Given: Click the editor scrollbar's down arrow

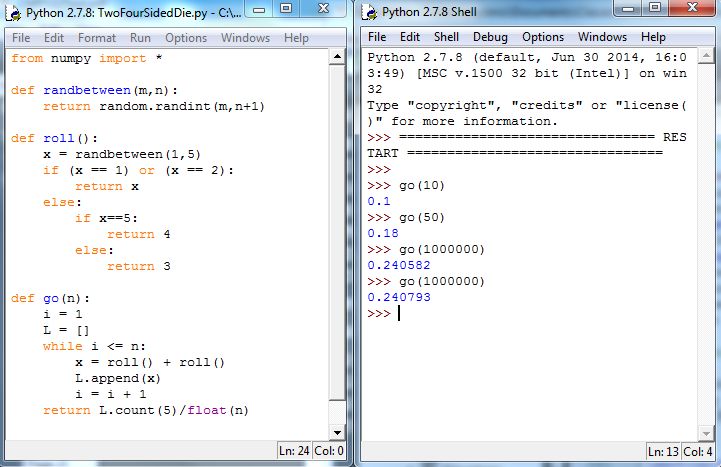Looking at the screenshot, I should tap(337, 432).
